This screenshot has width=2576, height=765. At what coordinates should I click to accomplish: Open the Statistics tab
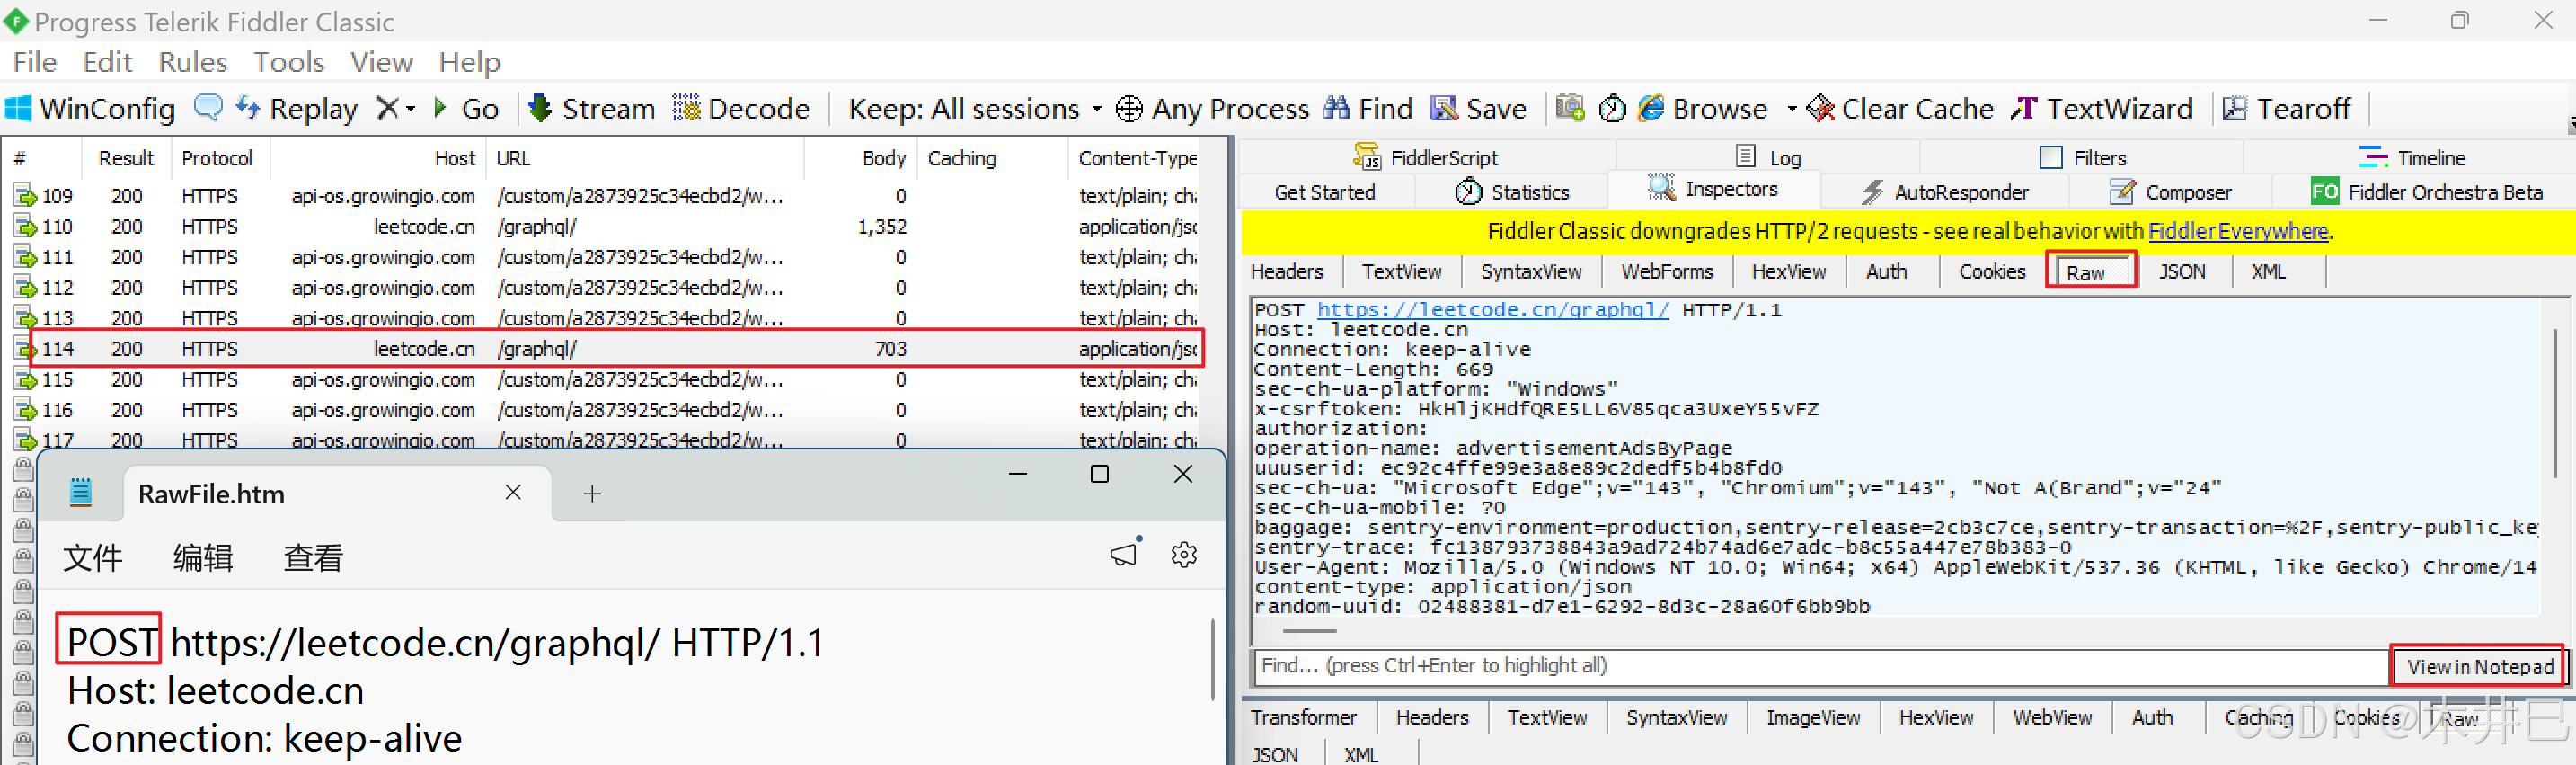1511,192
